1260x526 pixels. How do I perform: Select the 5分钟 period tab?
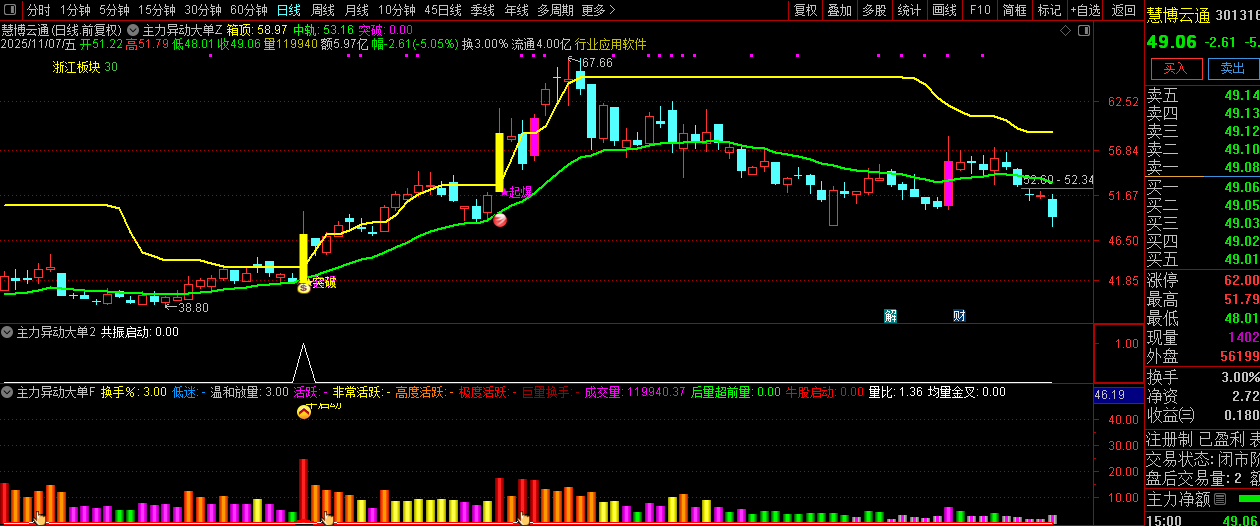(114, 10)
